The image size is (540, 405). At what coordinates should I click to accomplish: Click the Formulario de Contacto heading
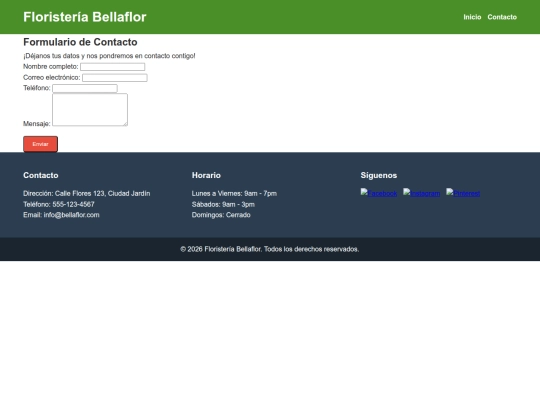(x=80, y=42)
